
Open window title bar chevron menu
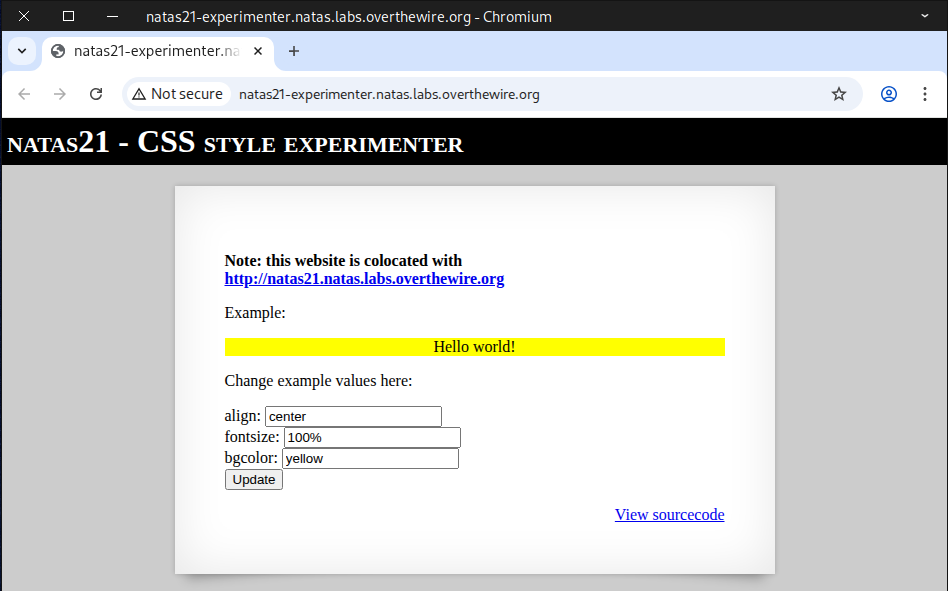point(925,16)
